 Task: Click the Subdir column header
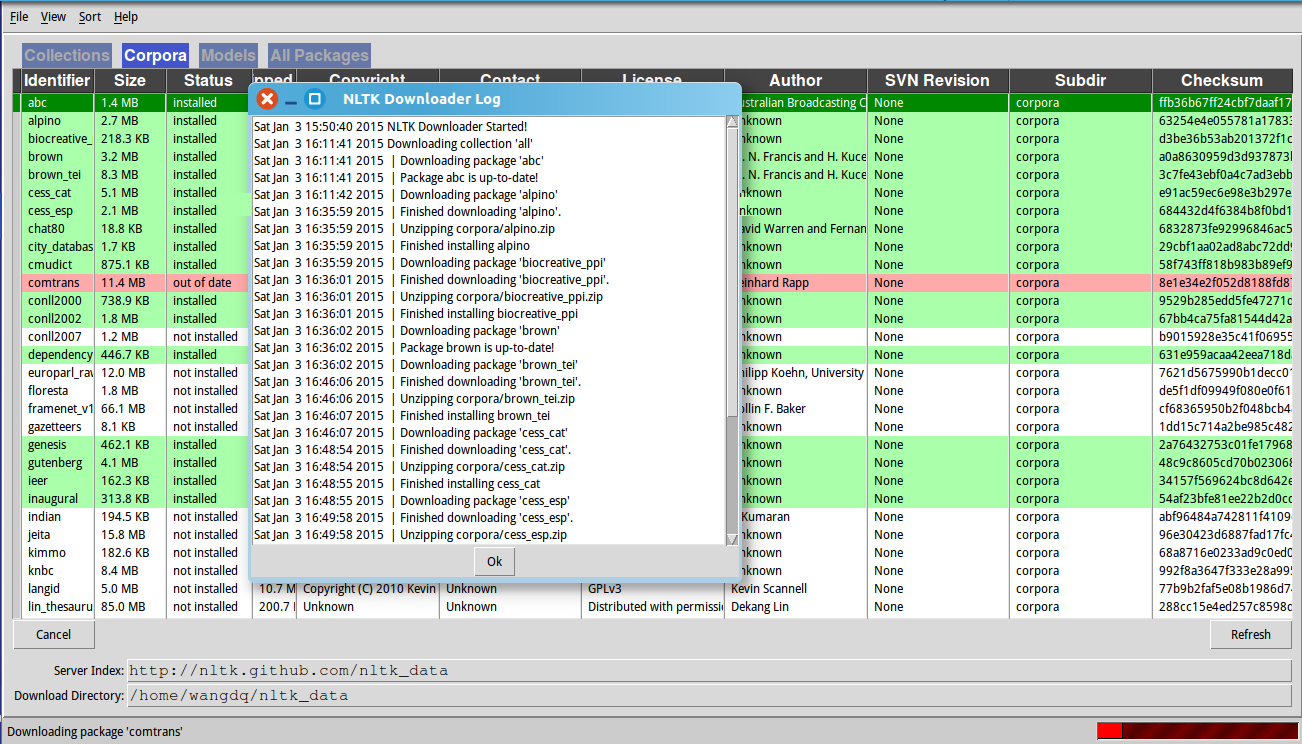coord(1080,81)
